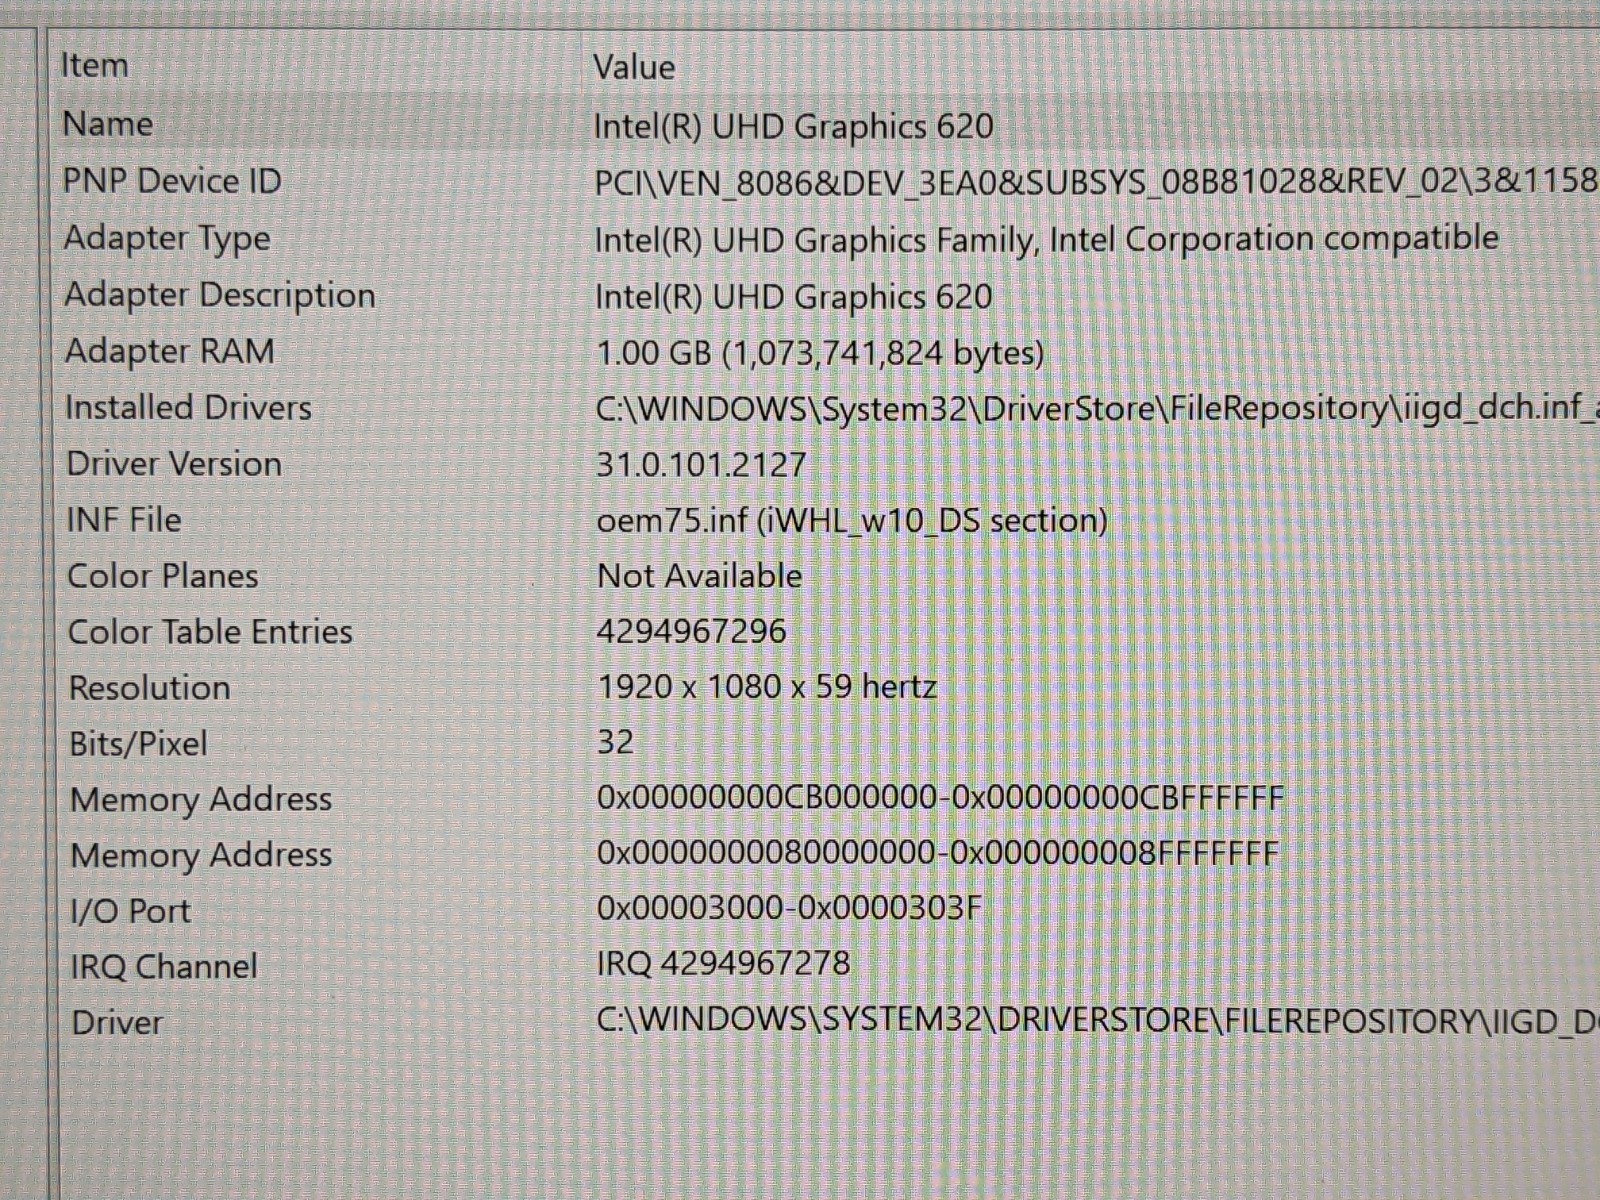Click the 1.00 GB adapter RAM value
Image resolution: width=1600 pixels, height=1200 pixels.
820,352
